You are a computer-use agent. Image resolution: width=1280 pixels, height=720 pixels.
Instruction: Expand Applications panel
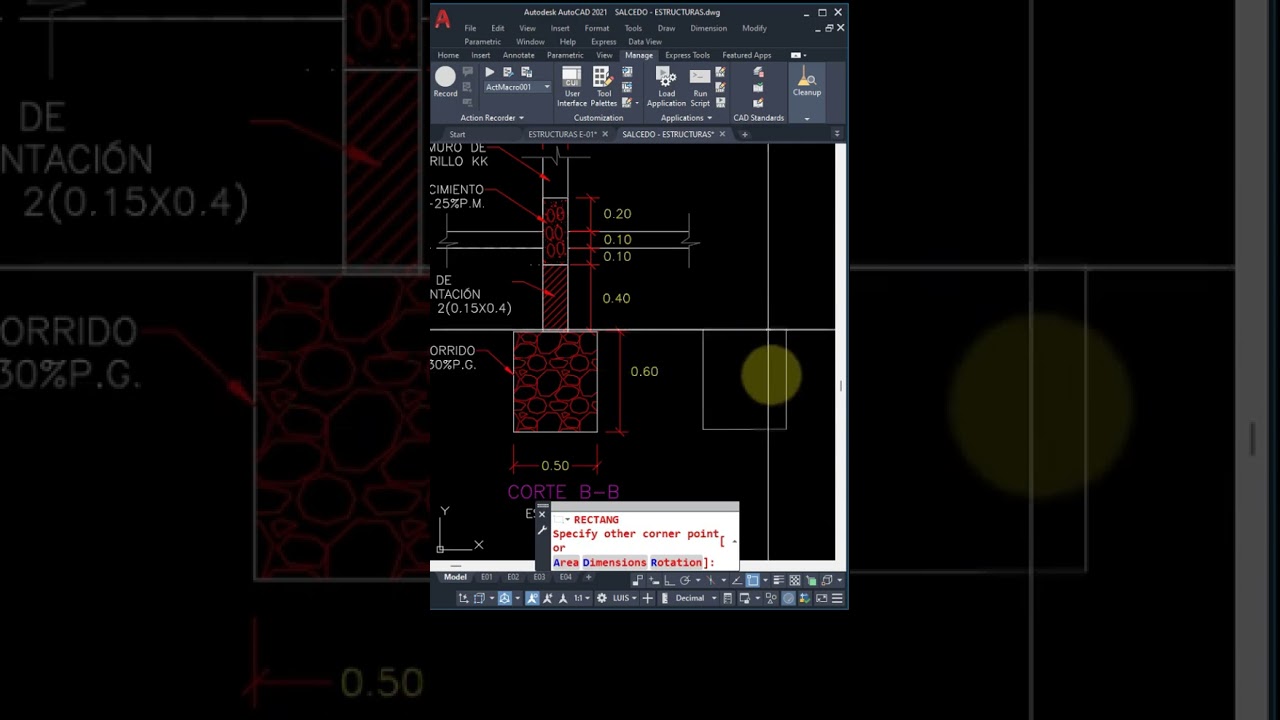tap(710, 118)
